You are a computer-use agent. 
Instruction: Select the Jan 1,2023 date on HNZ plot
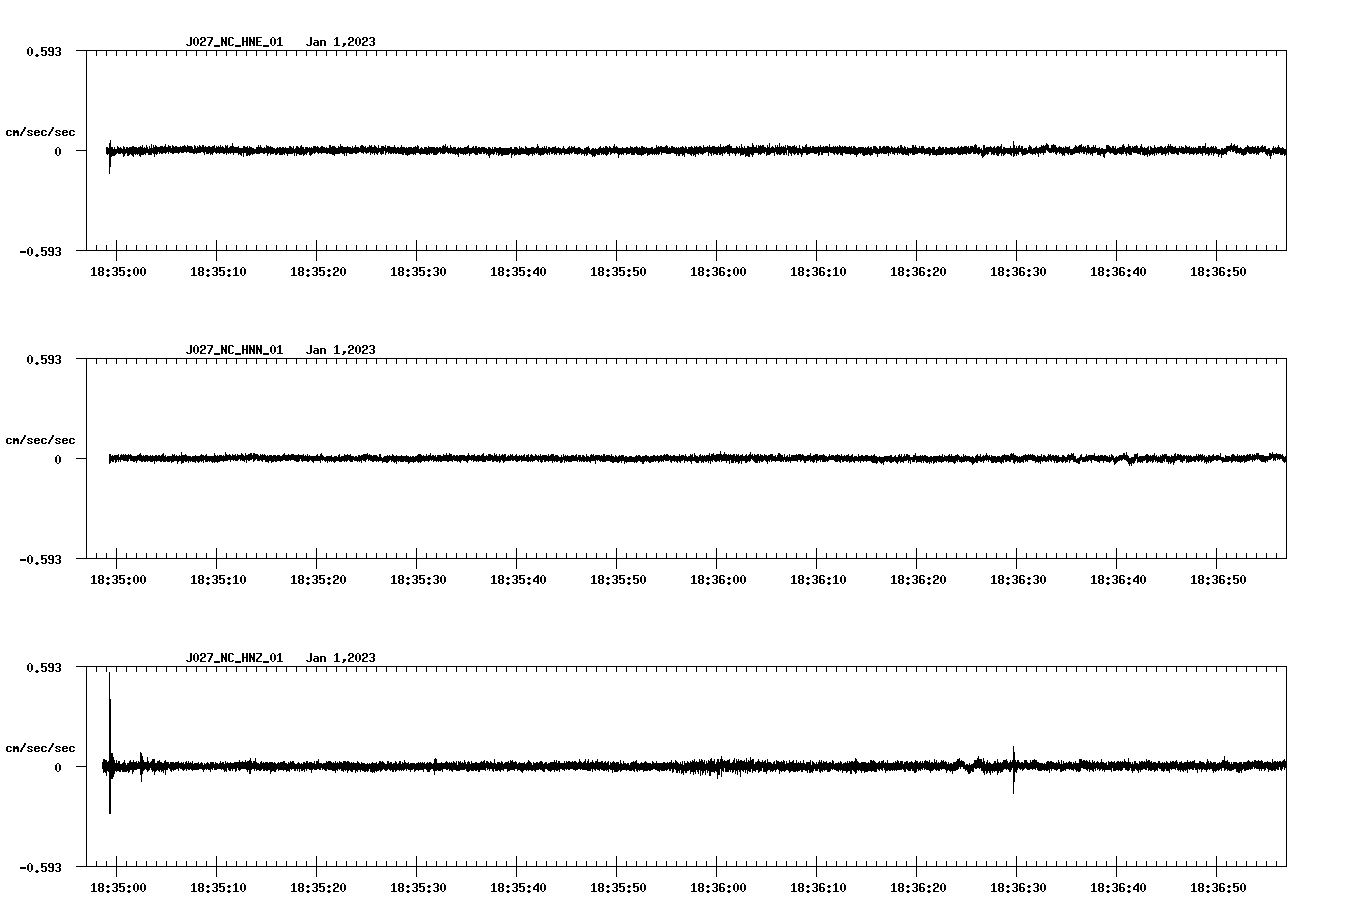[342, 658]
